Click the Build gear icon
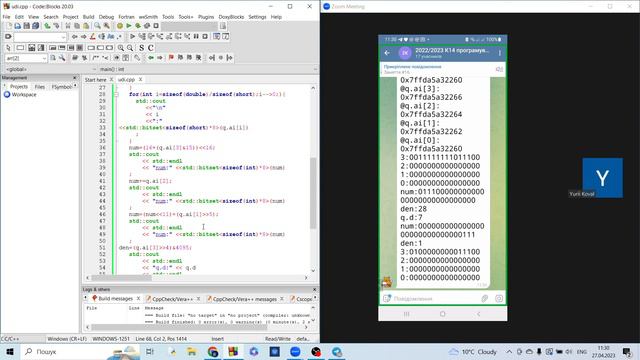The image size is (640, 360). [x=120, y=26]
